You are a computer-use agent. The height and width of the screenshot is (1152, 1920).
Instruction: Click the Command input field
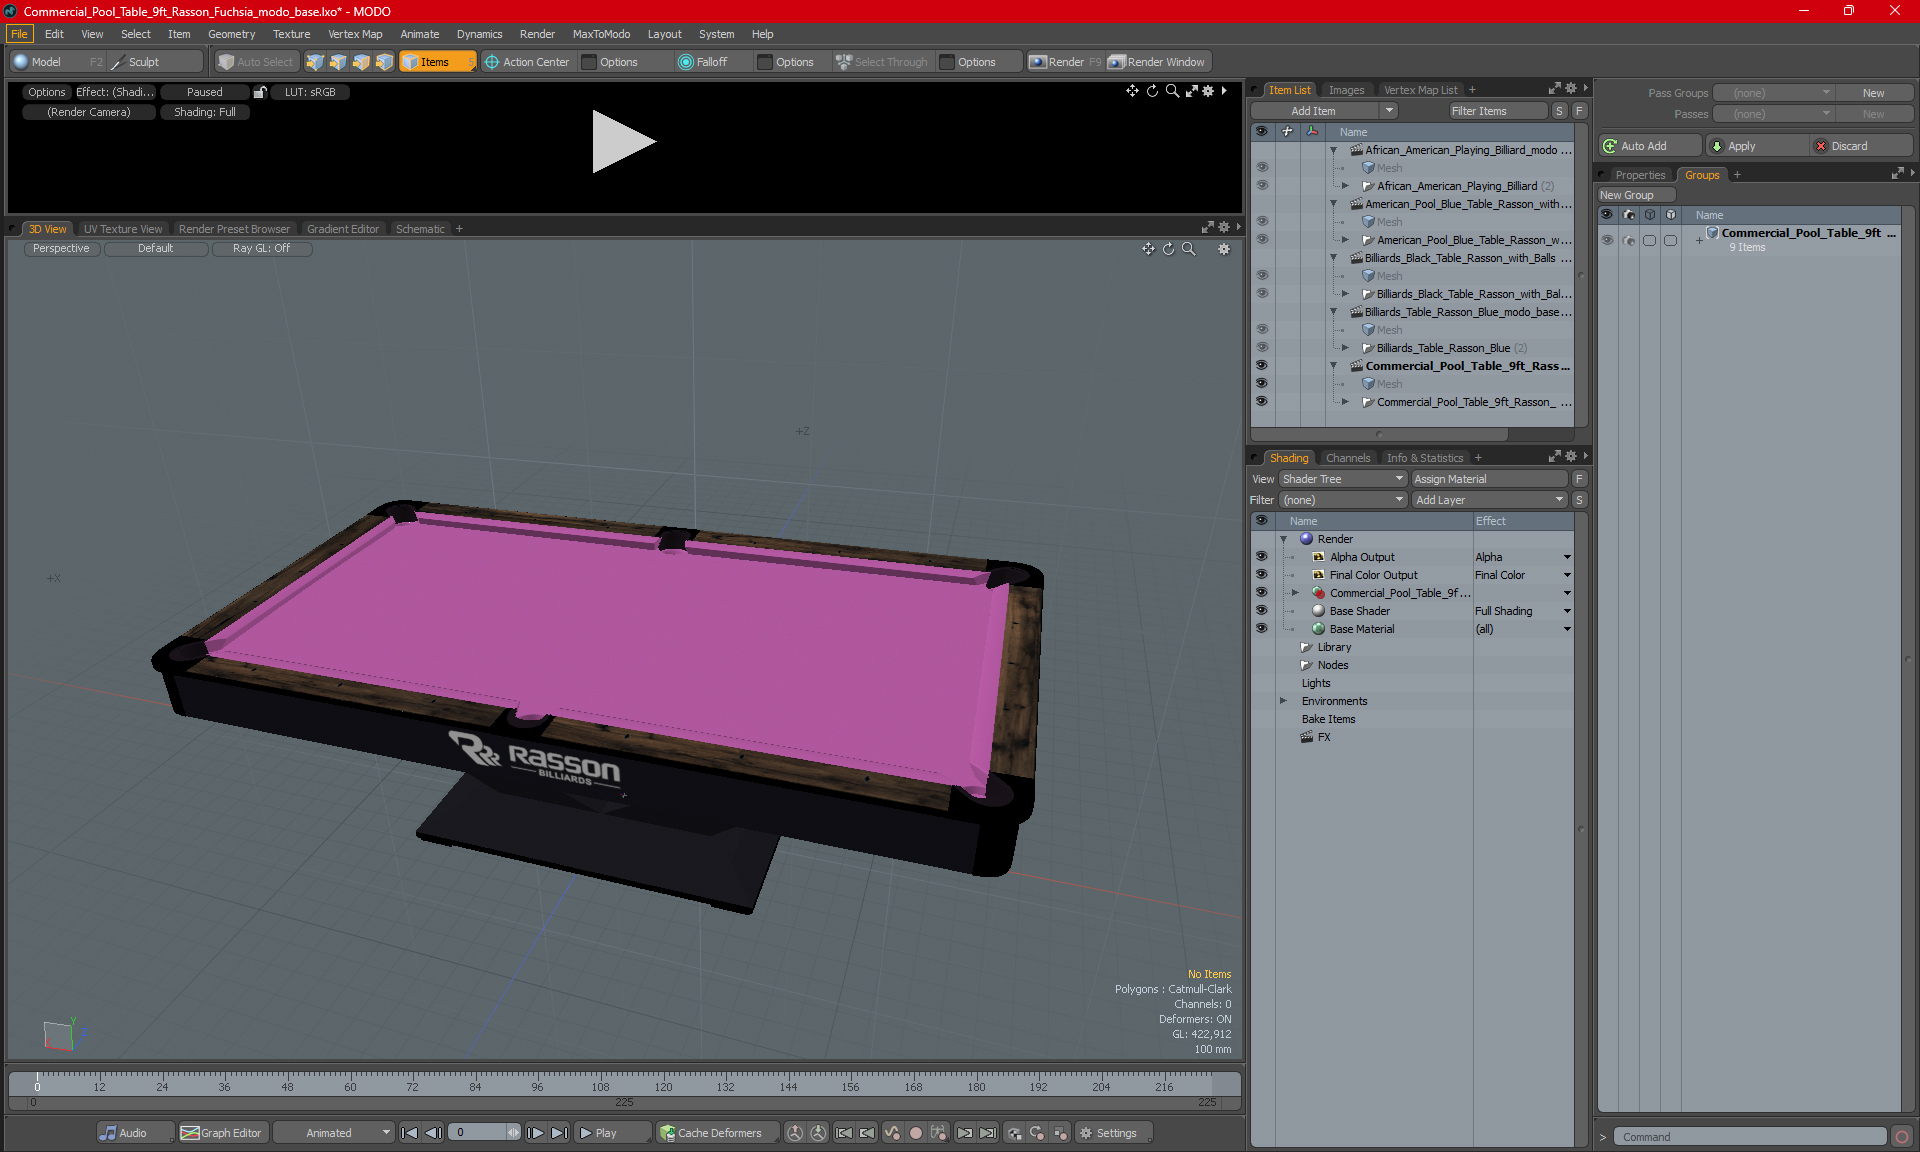click(x=1749, y=1137)
